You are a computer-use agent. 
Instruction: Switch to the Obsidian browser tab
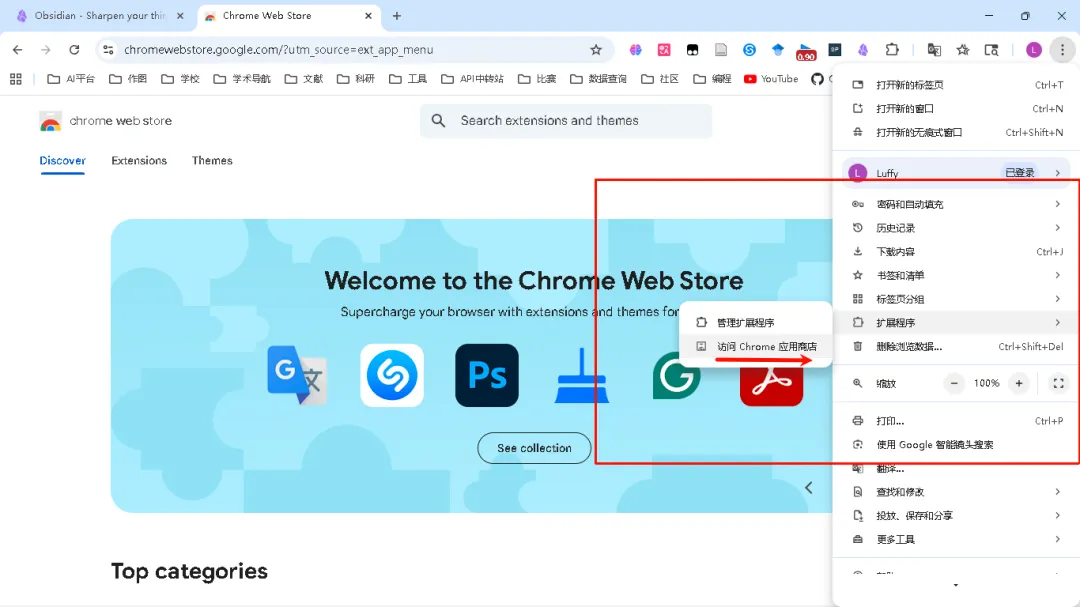coord(100,16)
